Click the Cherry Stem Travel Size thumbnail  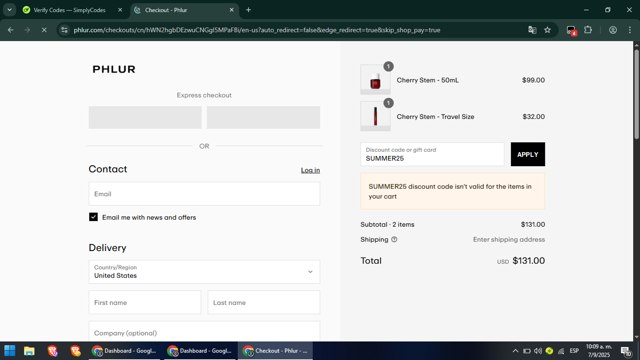[375, 116]
